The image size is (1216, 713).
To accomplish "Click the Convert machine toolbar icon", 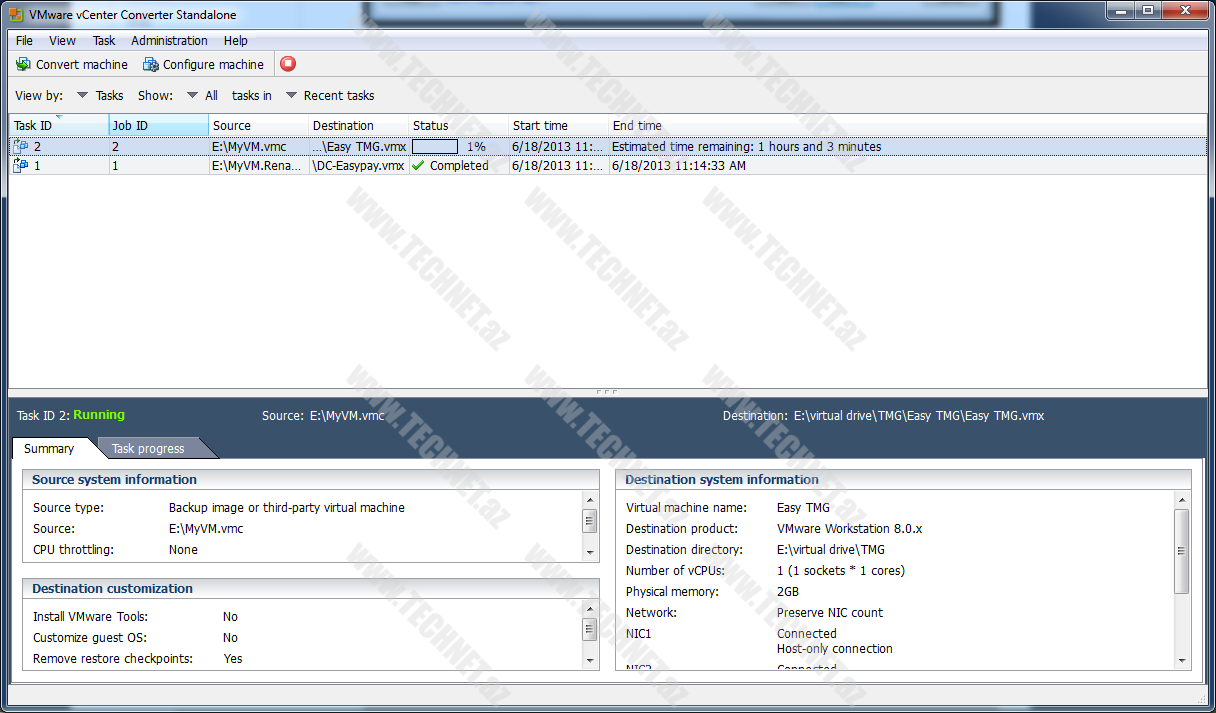I will (23, 64).
